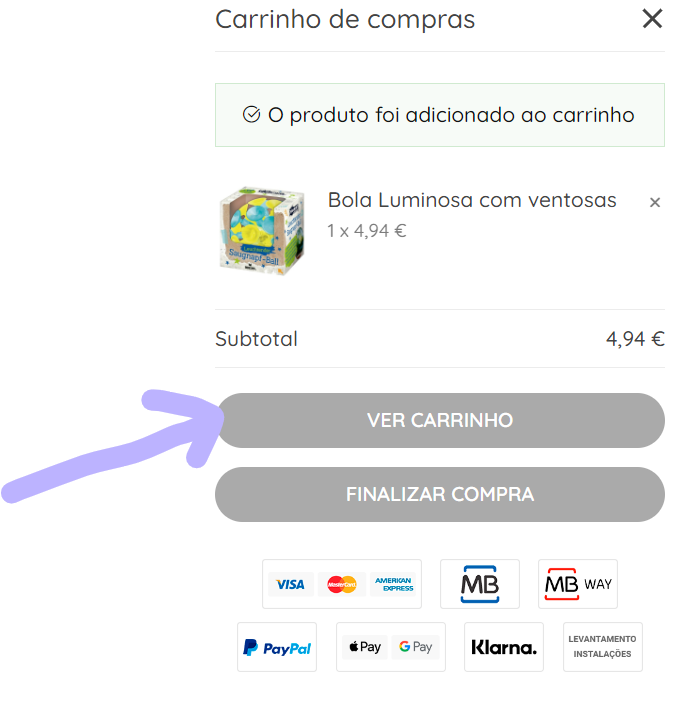Click the Subtotal amount 4,94 €
The image size is (688, 716).
click(x=635, y=339)
